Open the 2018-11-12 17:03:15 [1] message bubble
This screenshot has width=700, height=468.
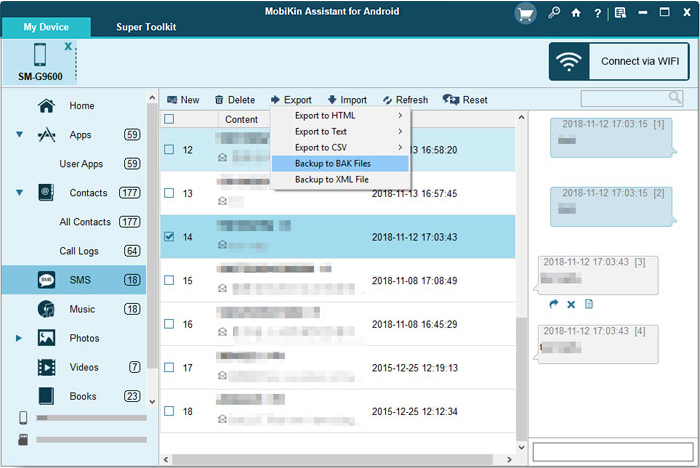613,138
